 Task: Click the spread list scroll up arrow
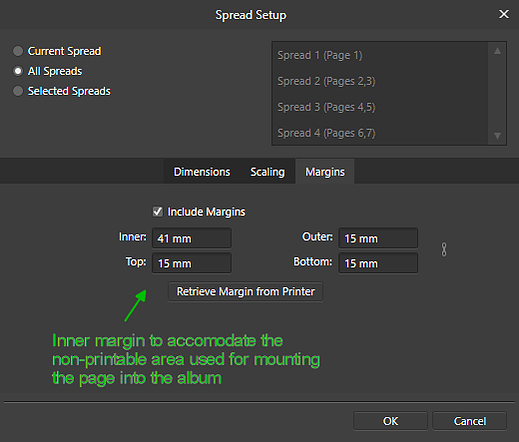(x=497, y=51)
